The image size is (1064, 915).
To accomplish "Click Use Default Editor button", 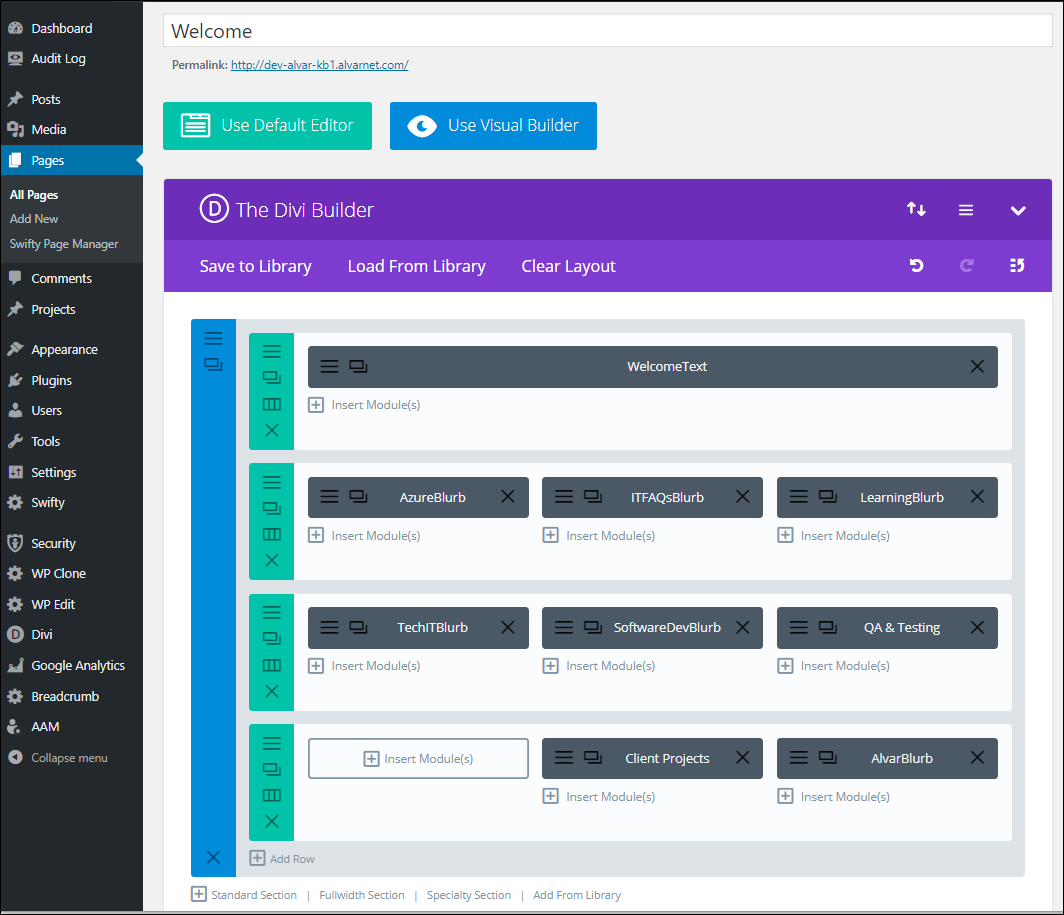I will (267, 126).
